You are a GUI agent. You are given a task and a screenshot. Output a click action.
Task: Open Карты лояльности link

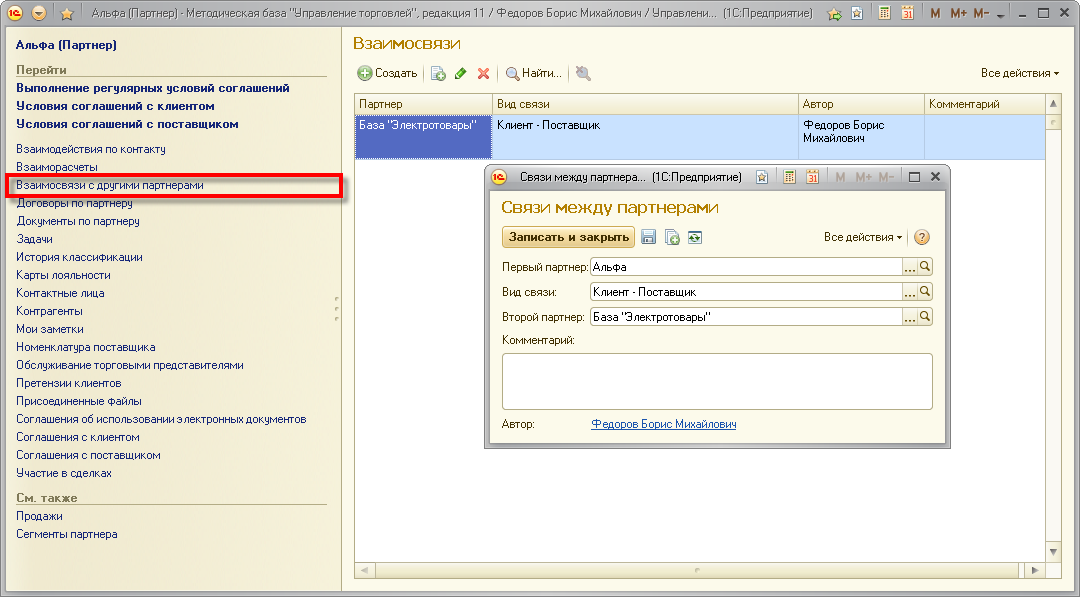coord(63,275)
